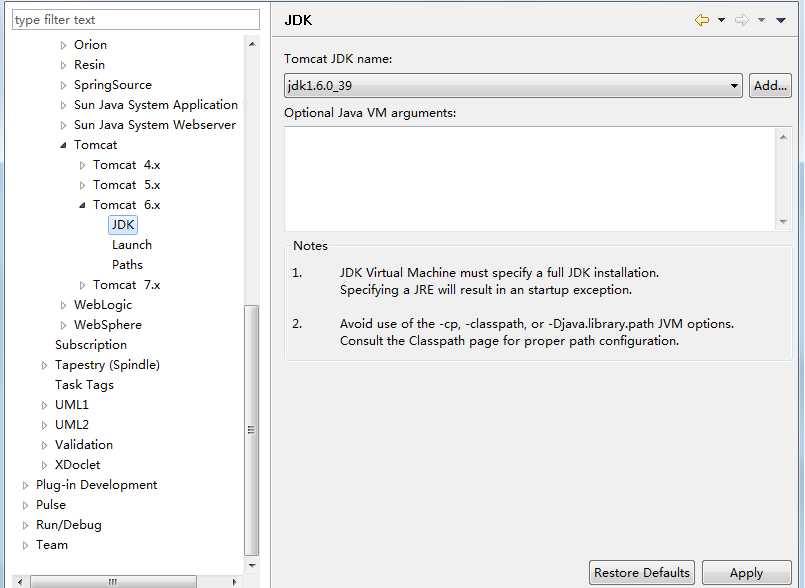Select the Validation label
This screenshot has width=805, height=588.
(x=84, y=445)
